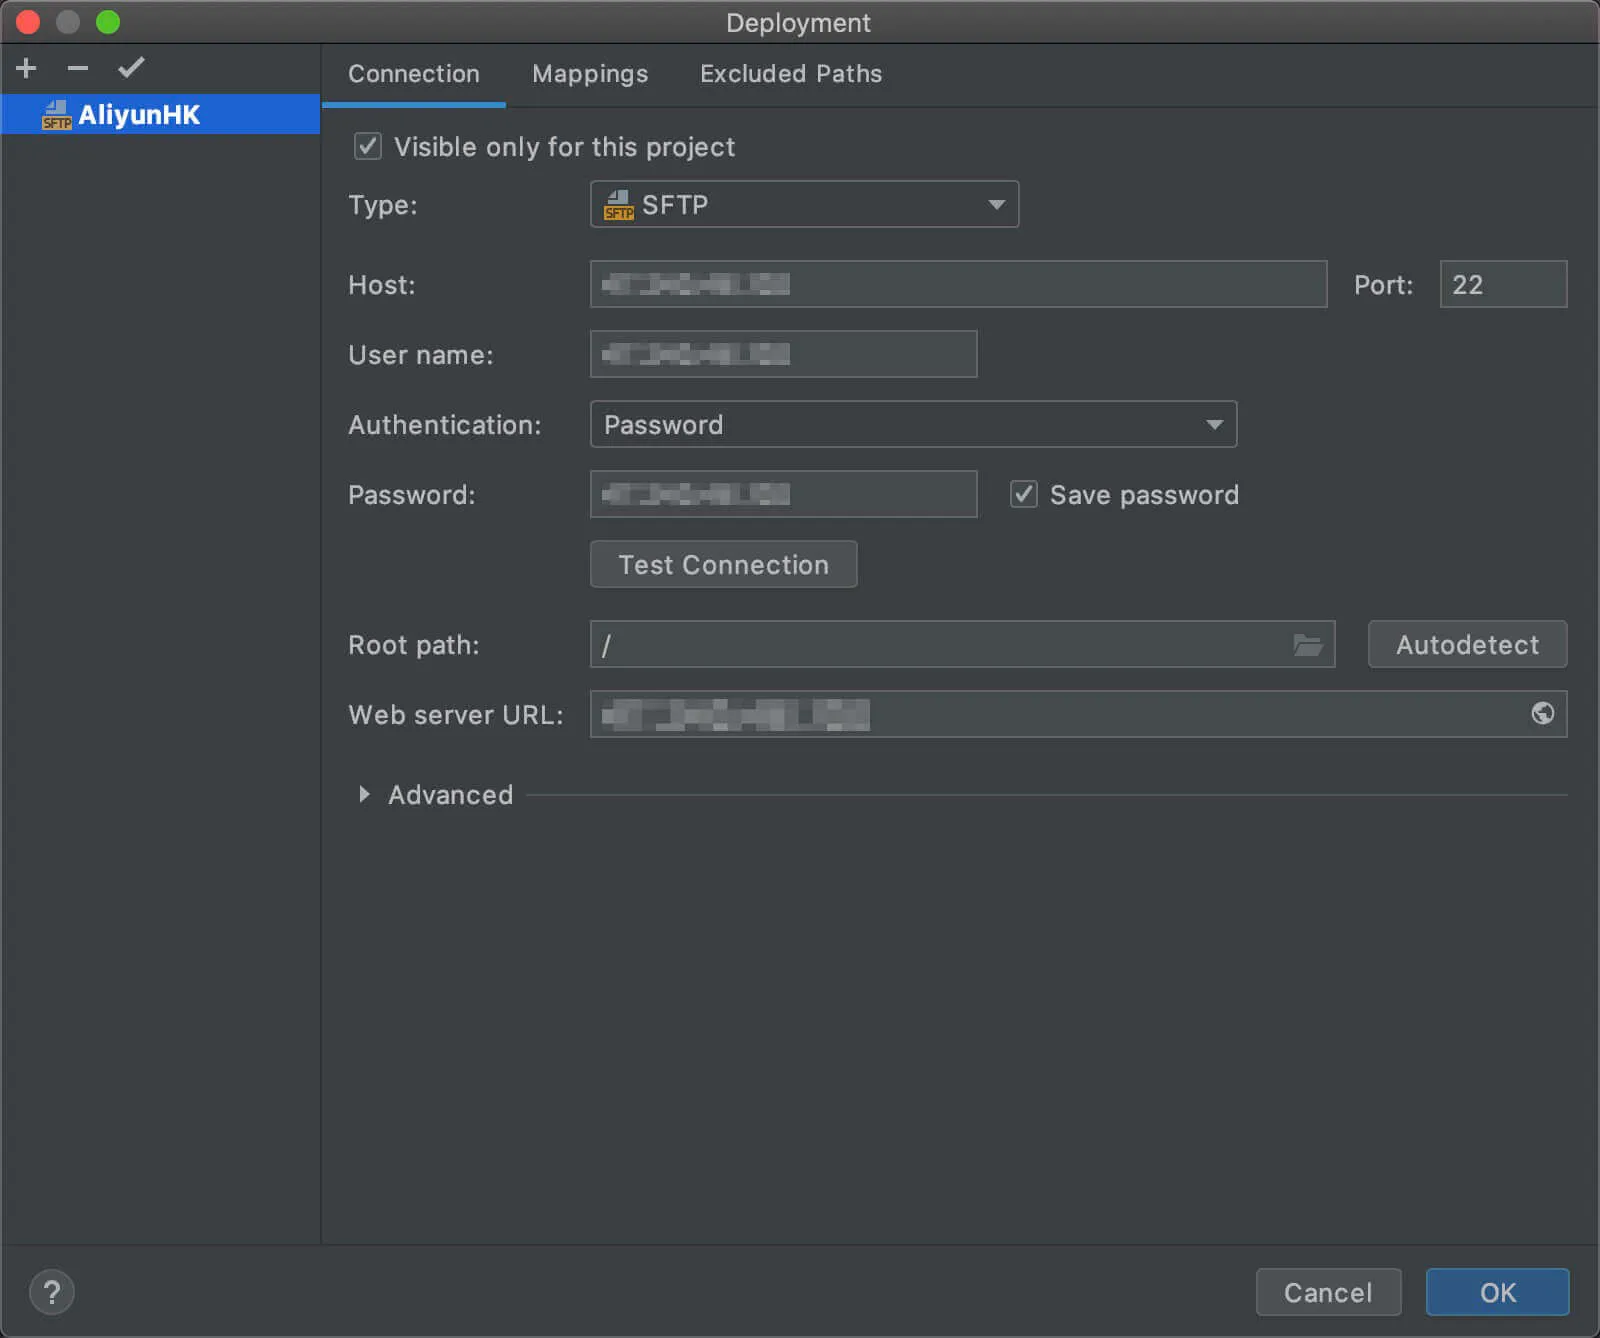Confirm settings with the OK button
Screen dimensions: 1600x1338
1496,1293
